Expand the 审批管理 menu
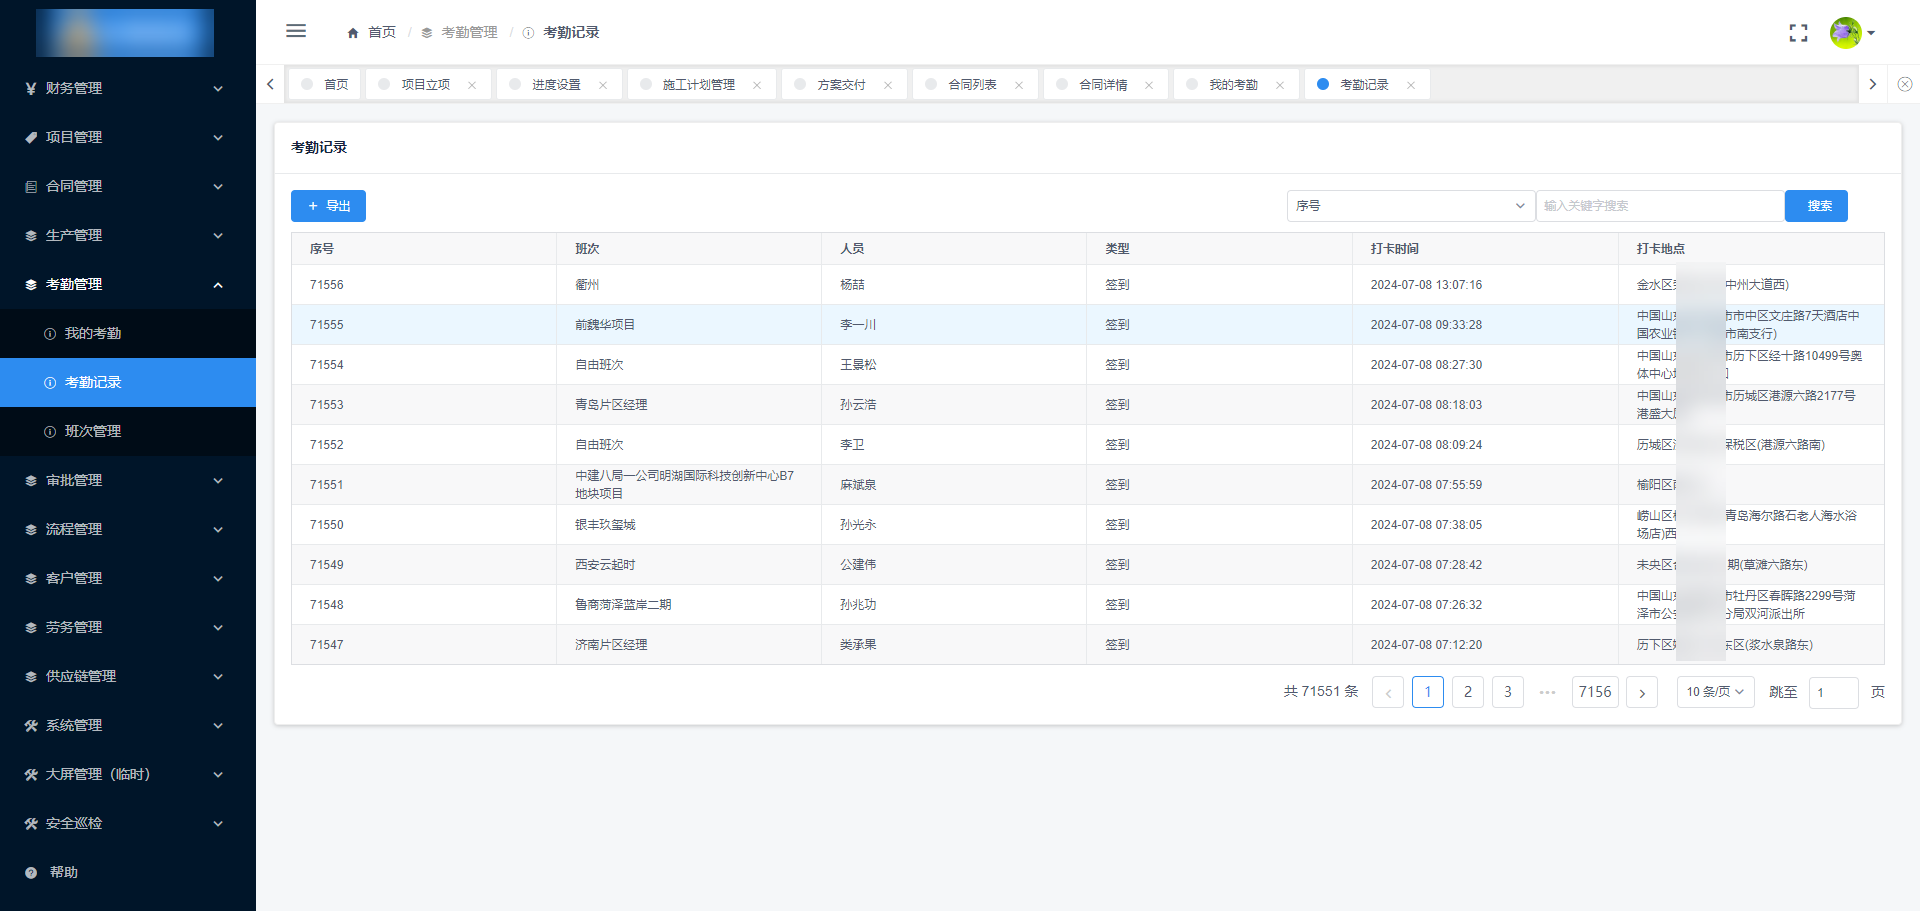 click(128, 480)
